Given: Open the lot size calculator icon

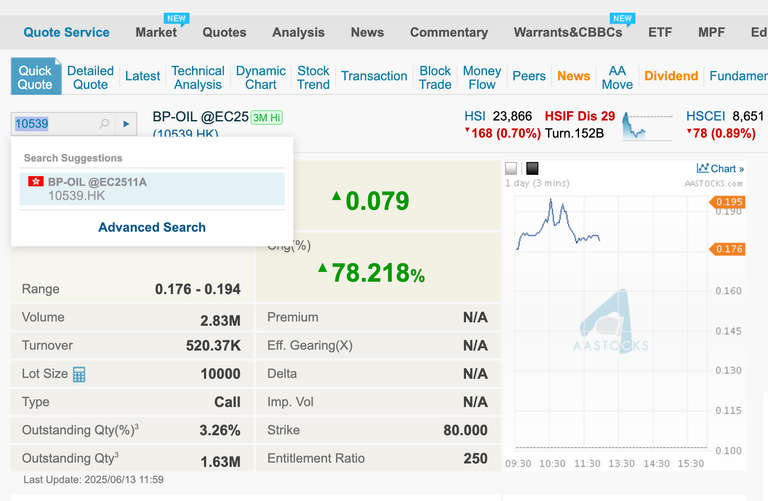Looking at the screenshot, I should pyautogui.click(x=79, y=374).
